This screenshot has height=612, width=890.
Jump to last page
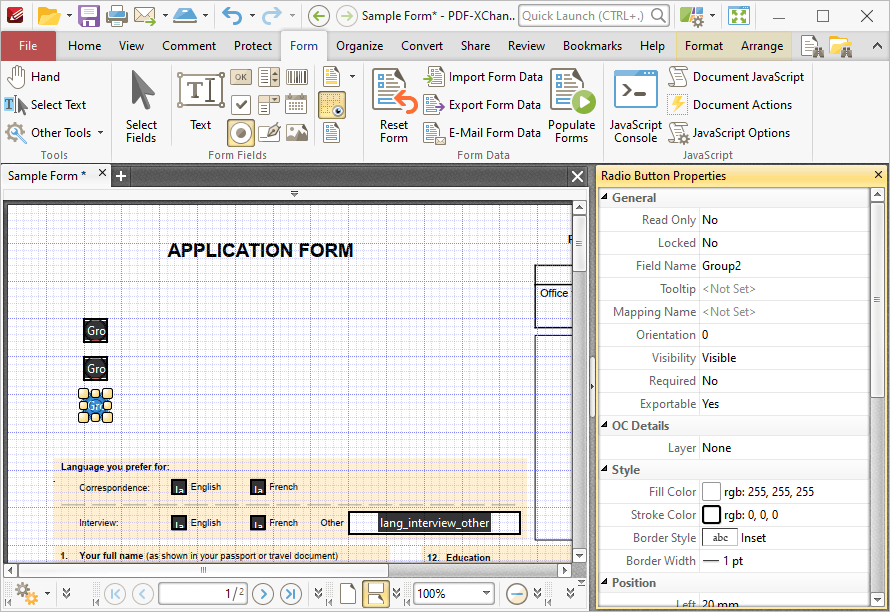tap(291, 594)
